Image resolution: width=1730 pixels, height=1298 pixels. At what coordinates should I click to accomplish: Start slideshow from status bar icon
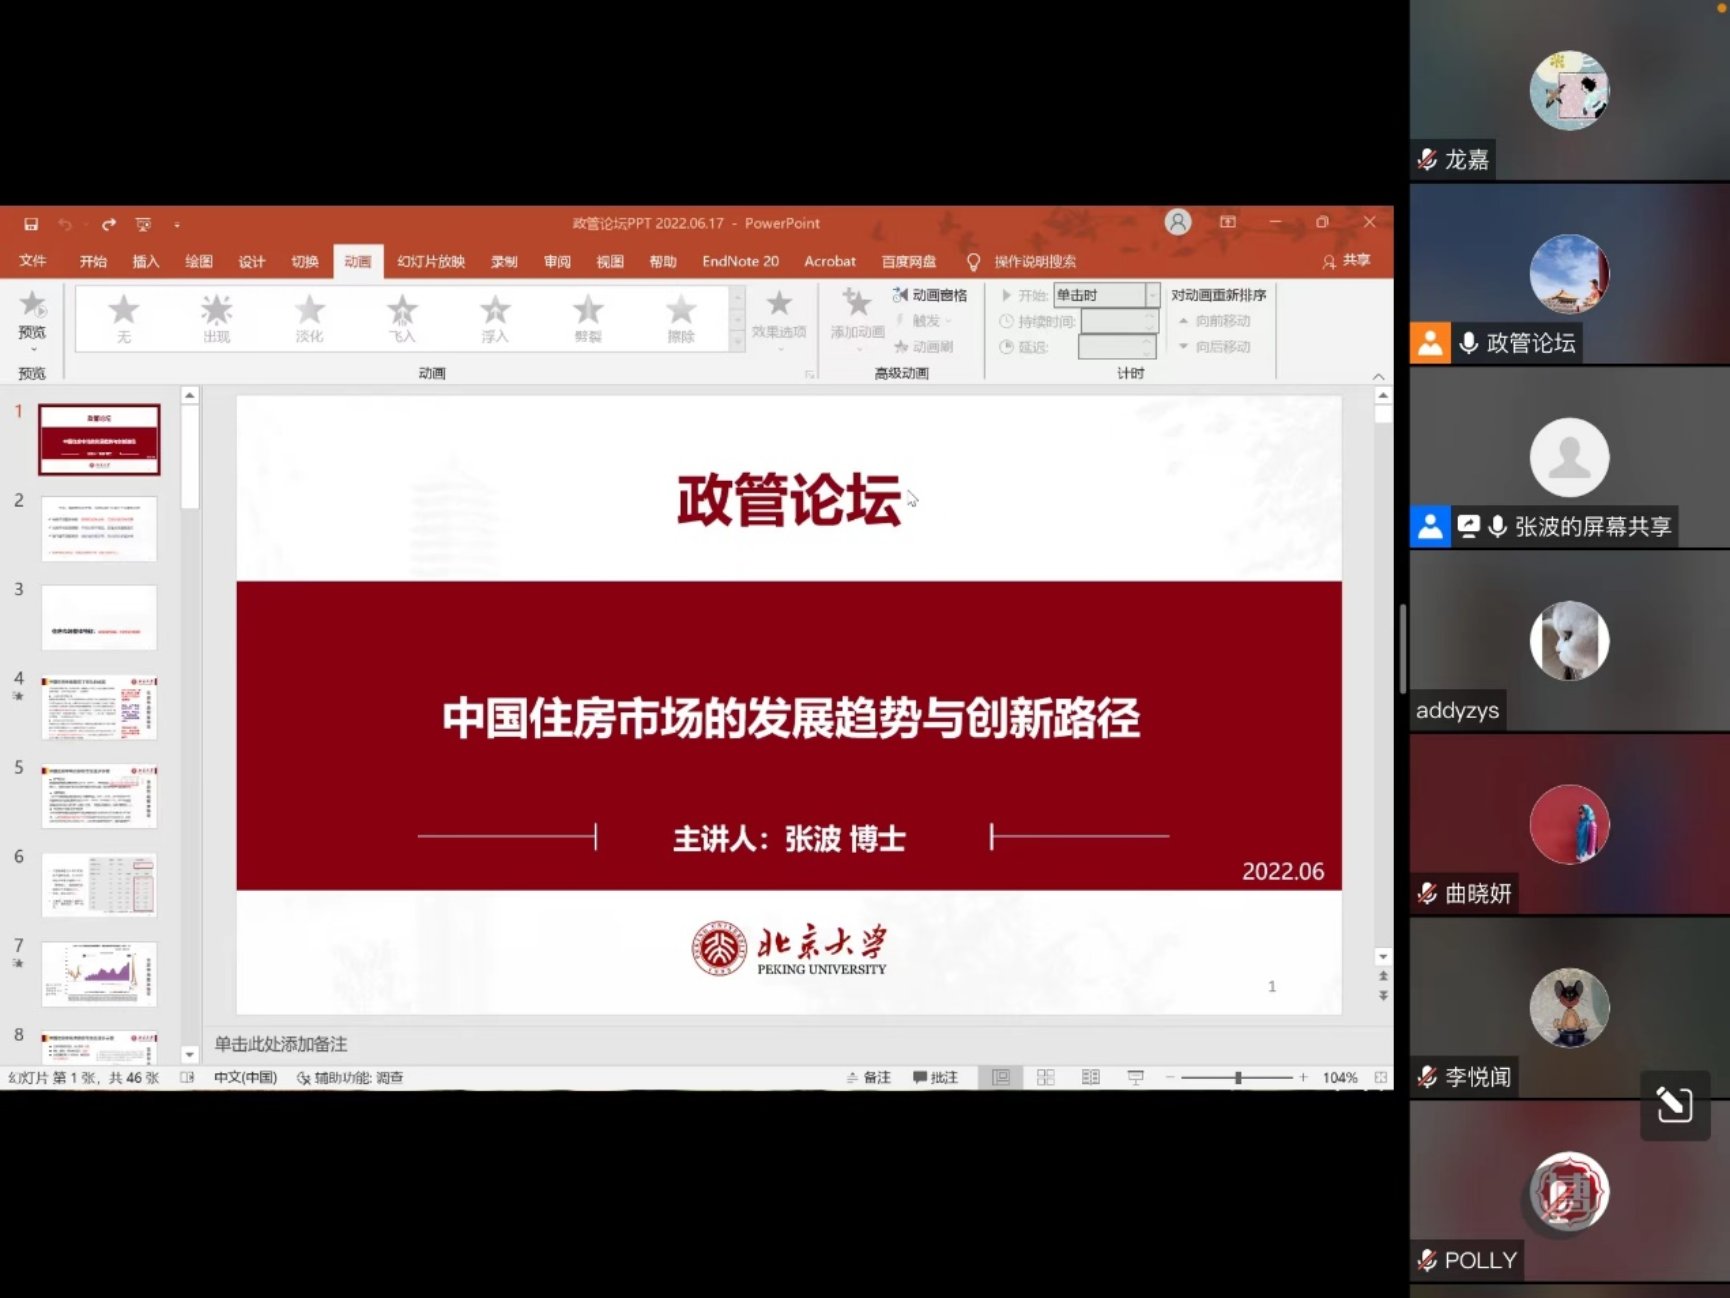point(1135,1077)
